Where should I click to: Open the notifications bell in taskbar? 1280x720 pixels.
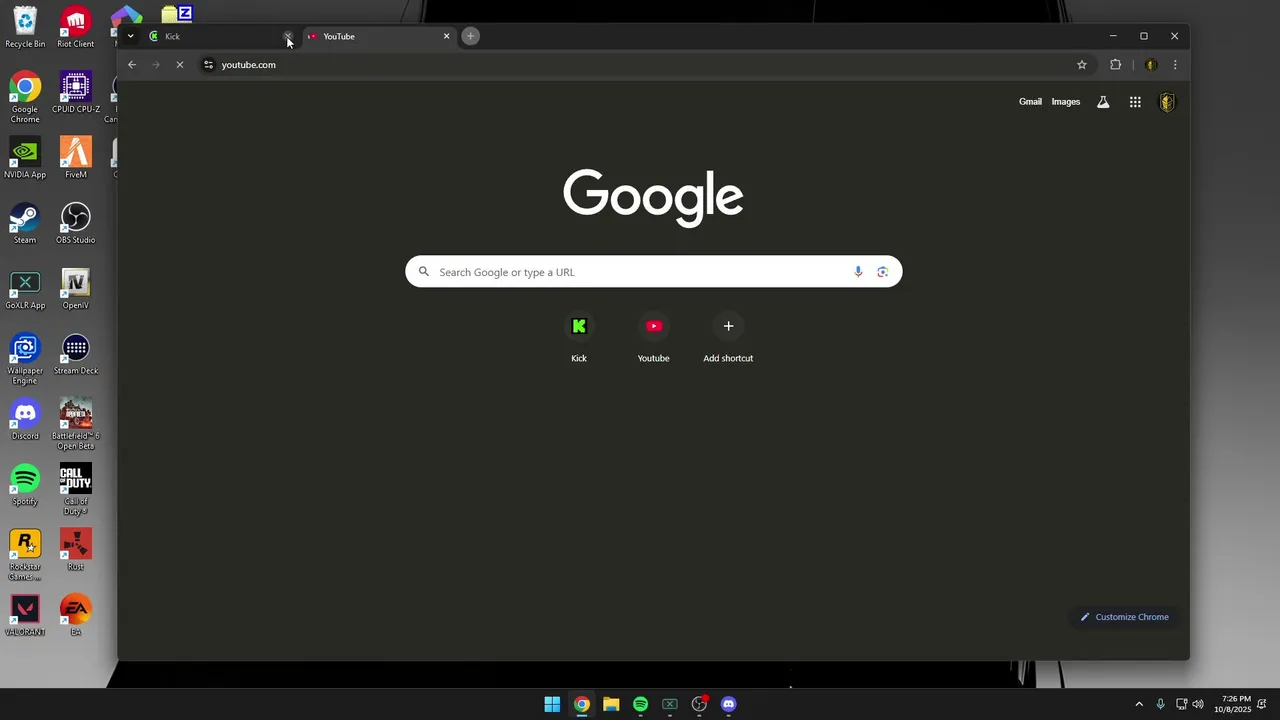[x=1263, y=704]
